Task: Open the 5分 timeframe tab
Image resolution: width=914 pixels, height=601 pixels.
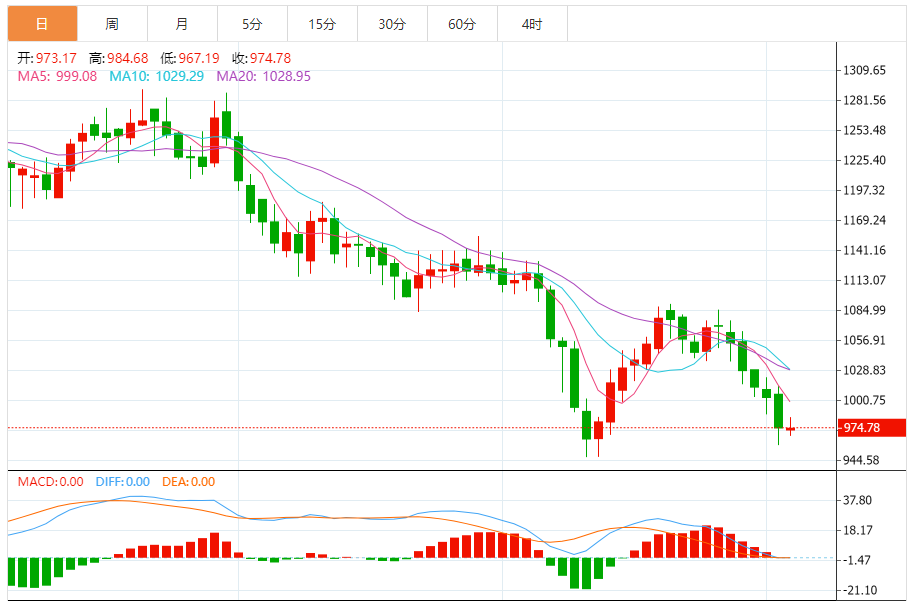Action: pyautogui.click(x=252, y=24)
